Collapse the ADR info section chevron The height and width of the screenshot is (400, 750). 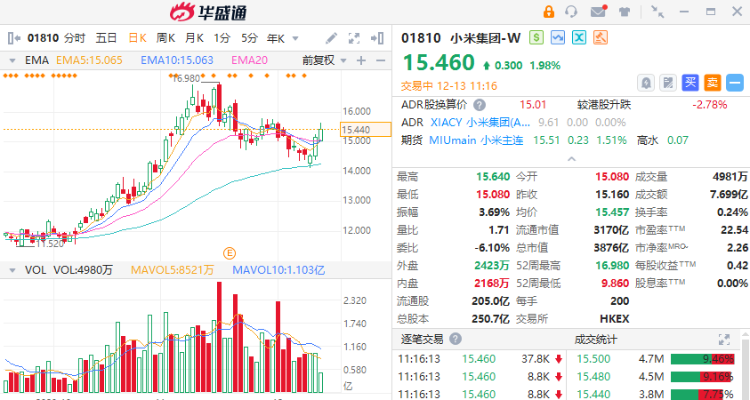pyautogui.click(x=572, y=159)
